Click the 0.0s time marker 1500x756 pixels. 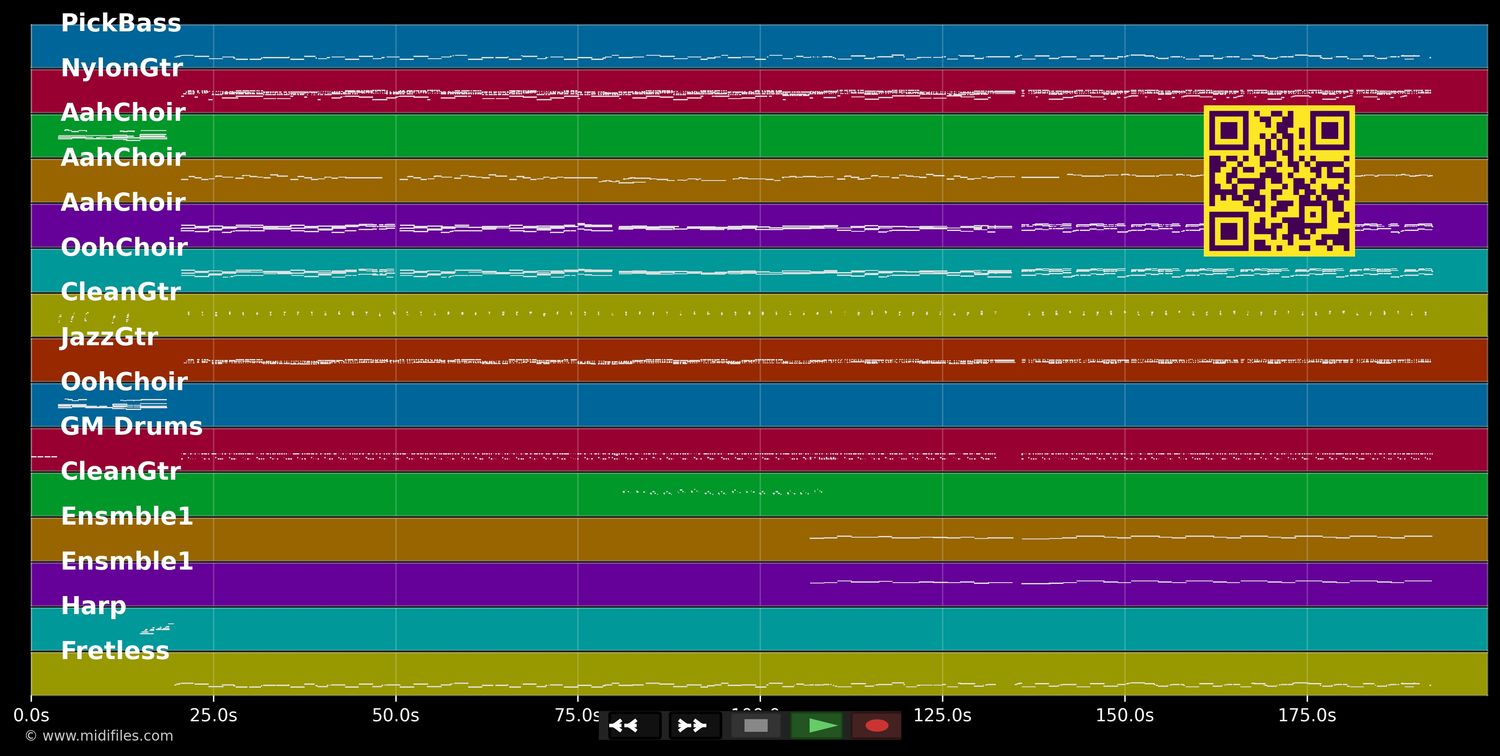click(x=31, y=715)
